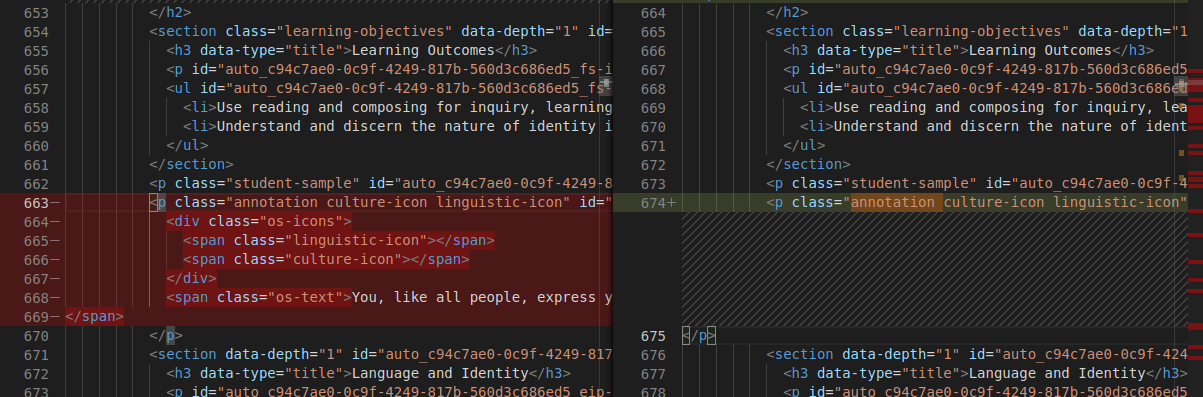The image size is (1203, 397).
Task: Click closing </span> tag on line 669
Action: point(94,317)
